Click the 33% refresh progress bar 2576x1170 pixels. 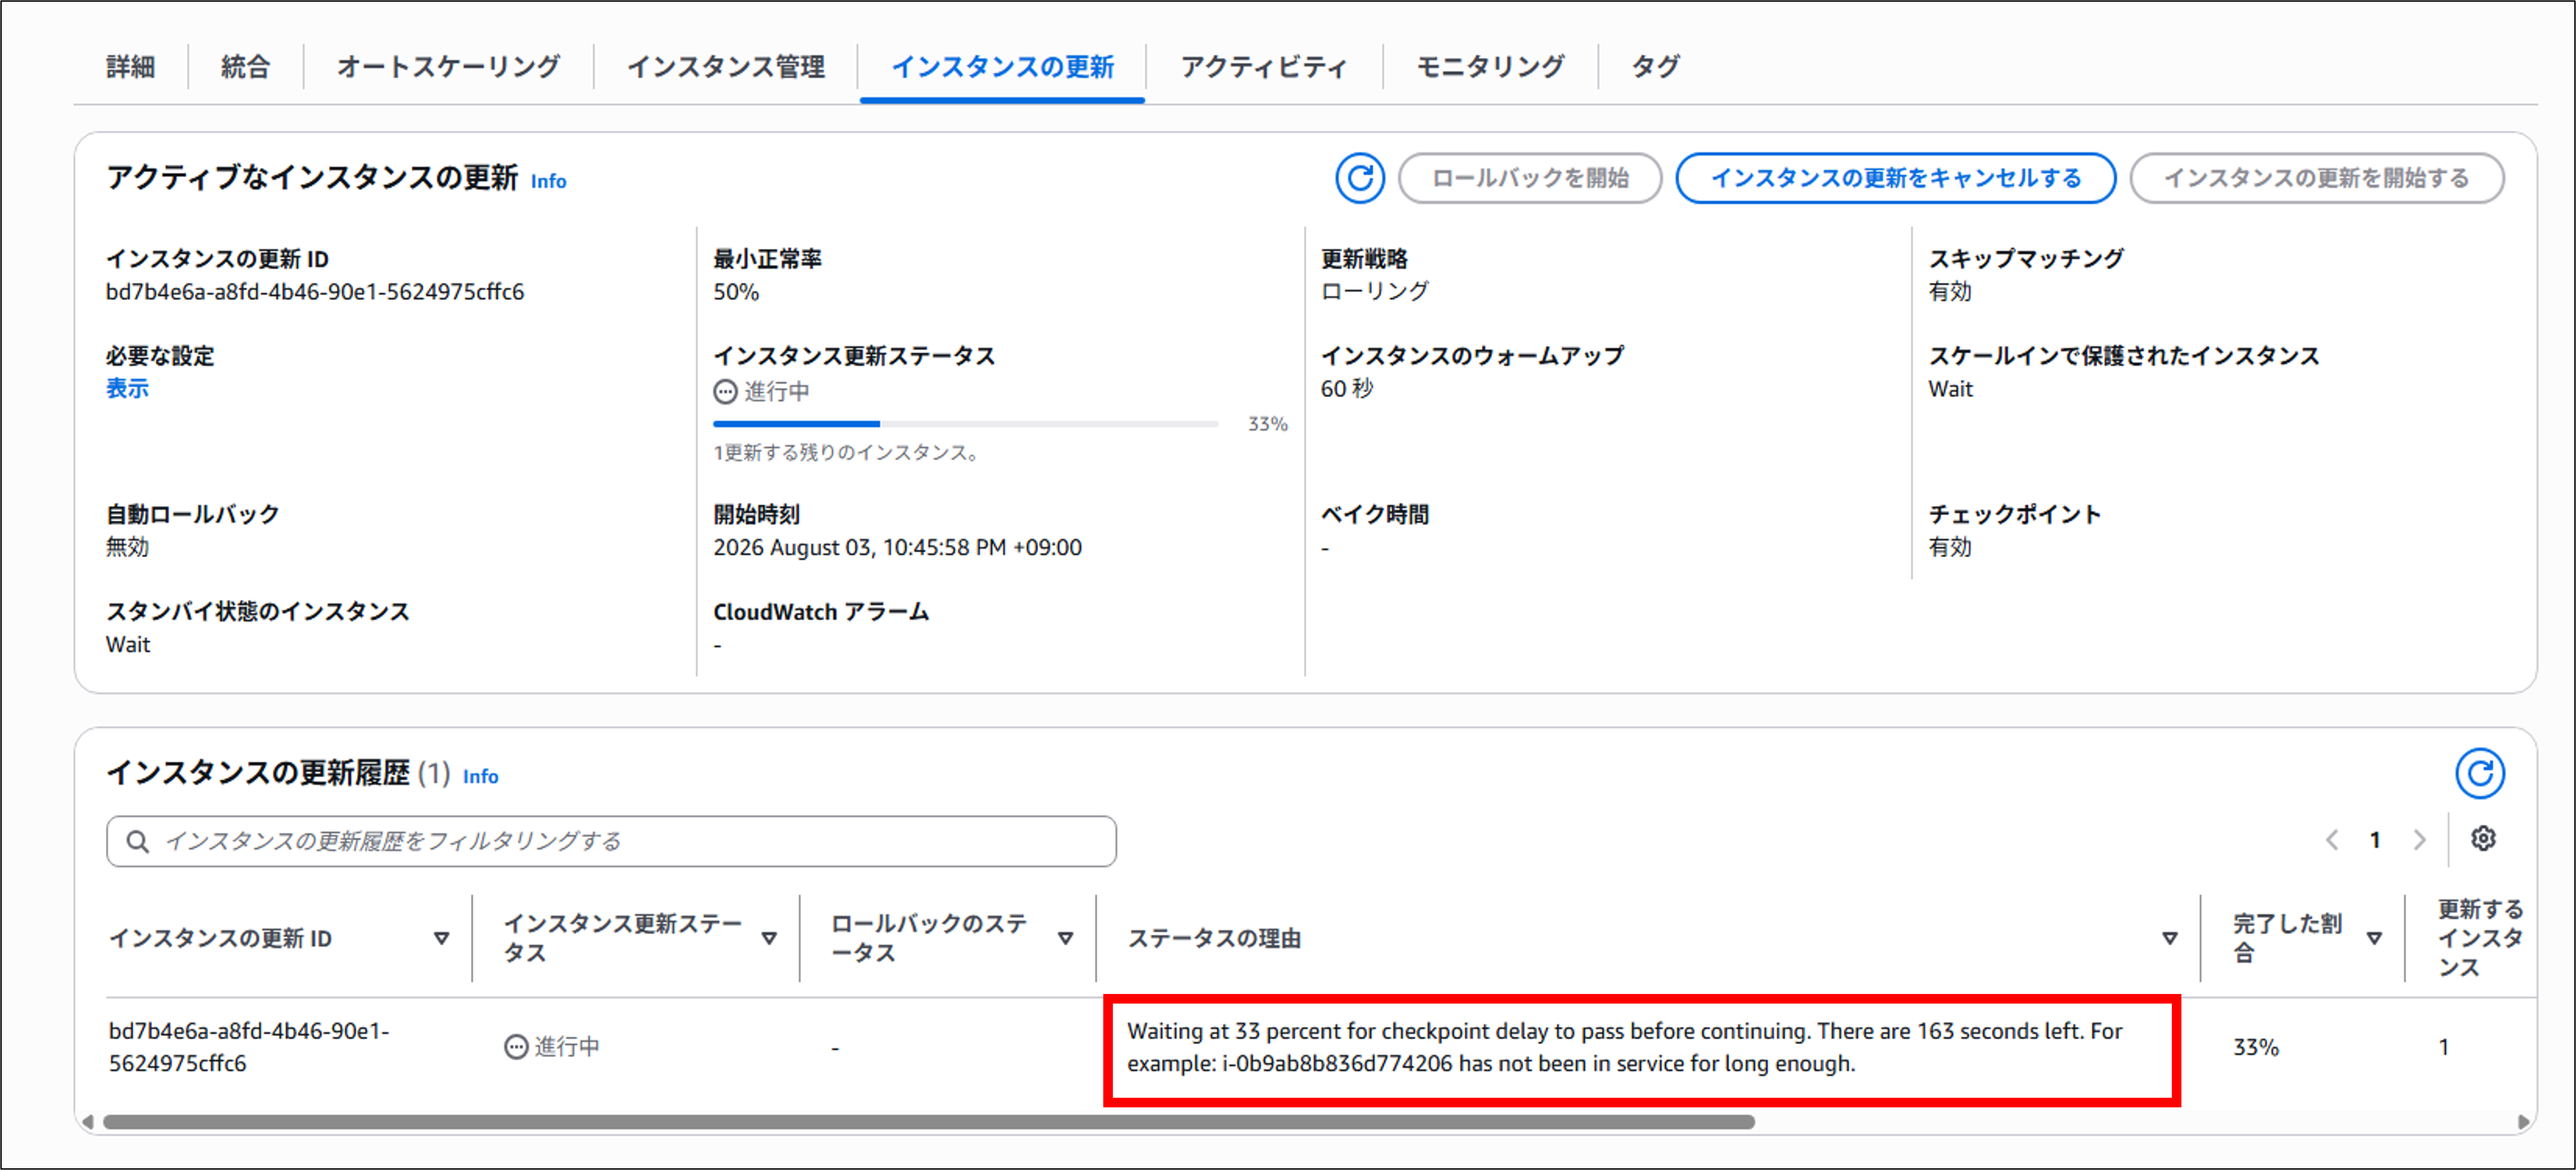965,424
